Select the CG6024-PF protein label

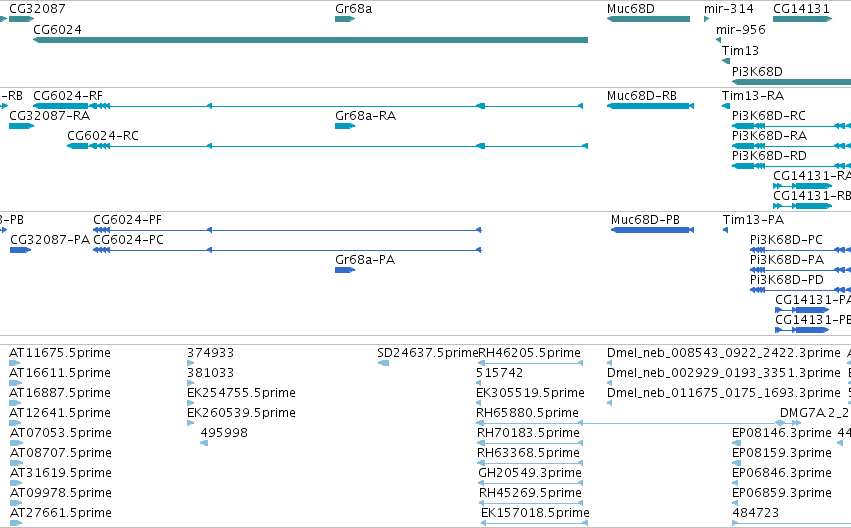coord(128,220)
